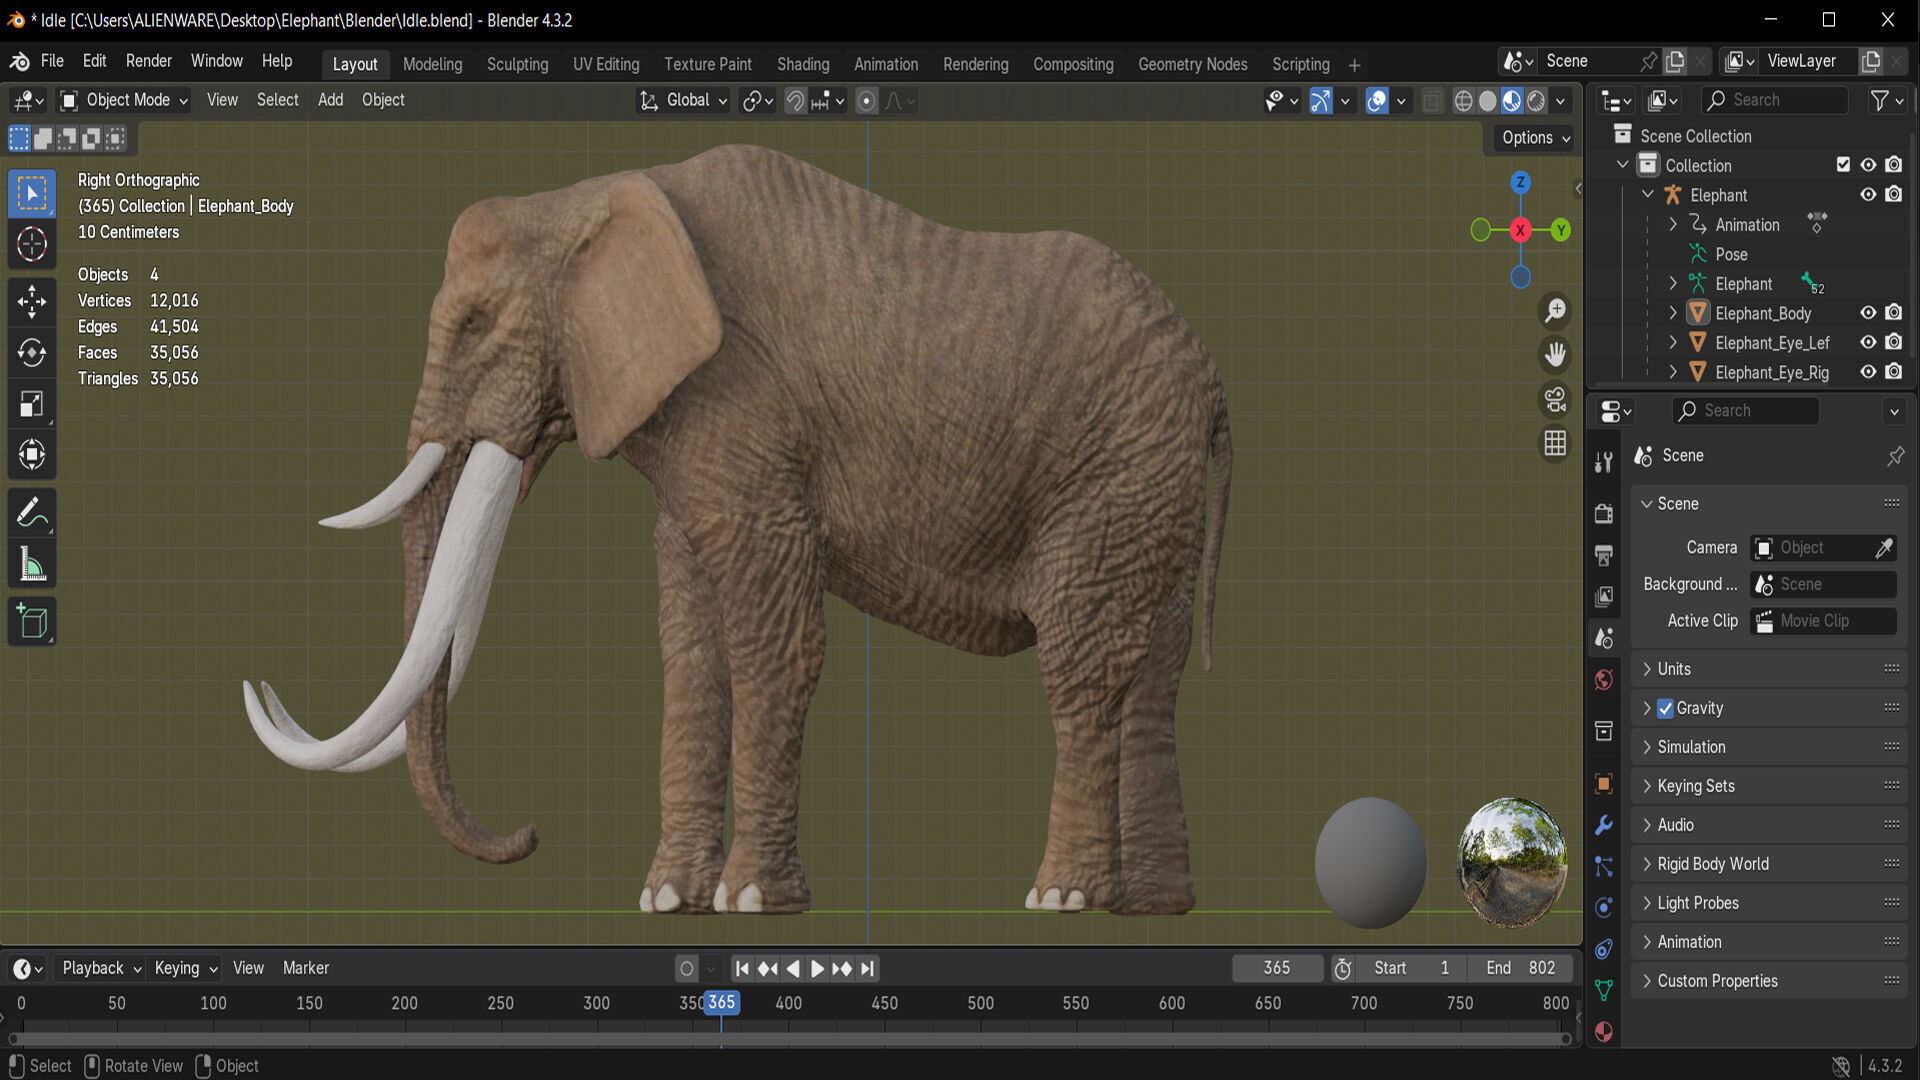Select the Add Cube tool
This screenshot has height=1080, width=1920.
click(32, 621)
